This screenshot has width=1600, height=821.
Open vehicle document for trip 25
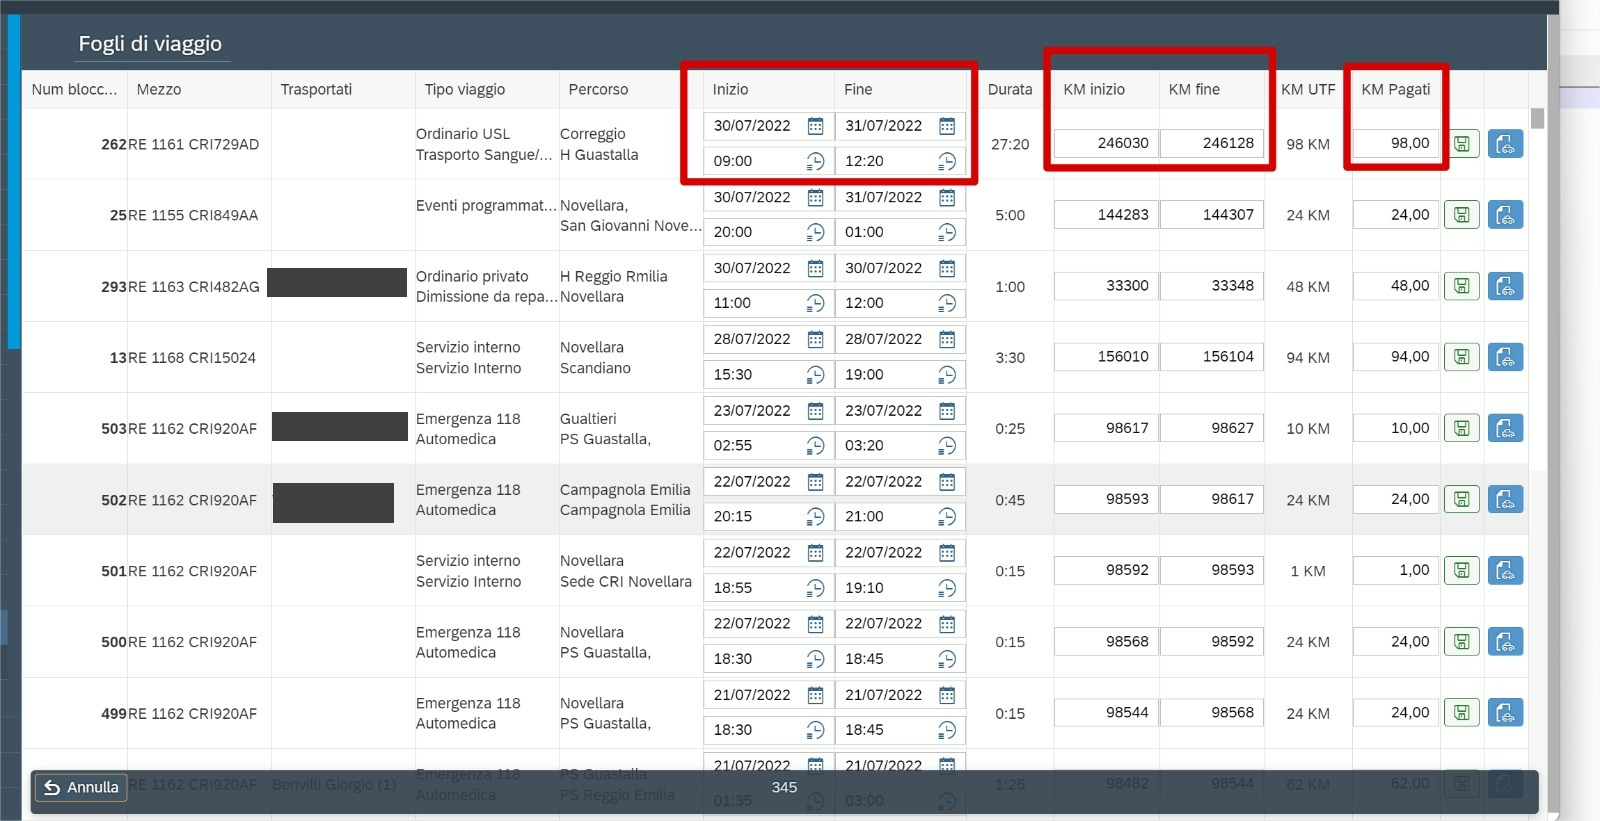point(1505,215)
